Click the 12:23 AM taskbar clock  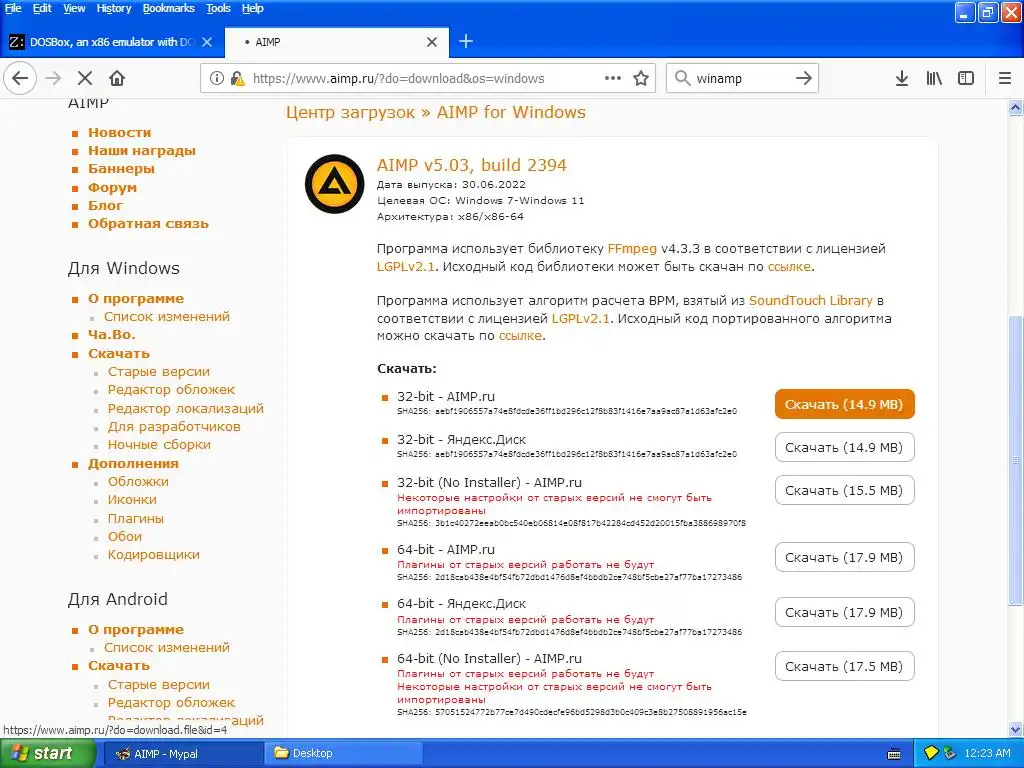coord(987,754)
